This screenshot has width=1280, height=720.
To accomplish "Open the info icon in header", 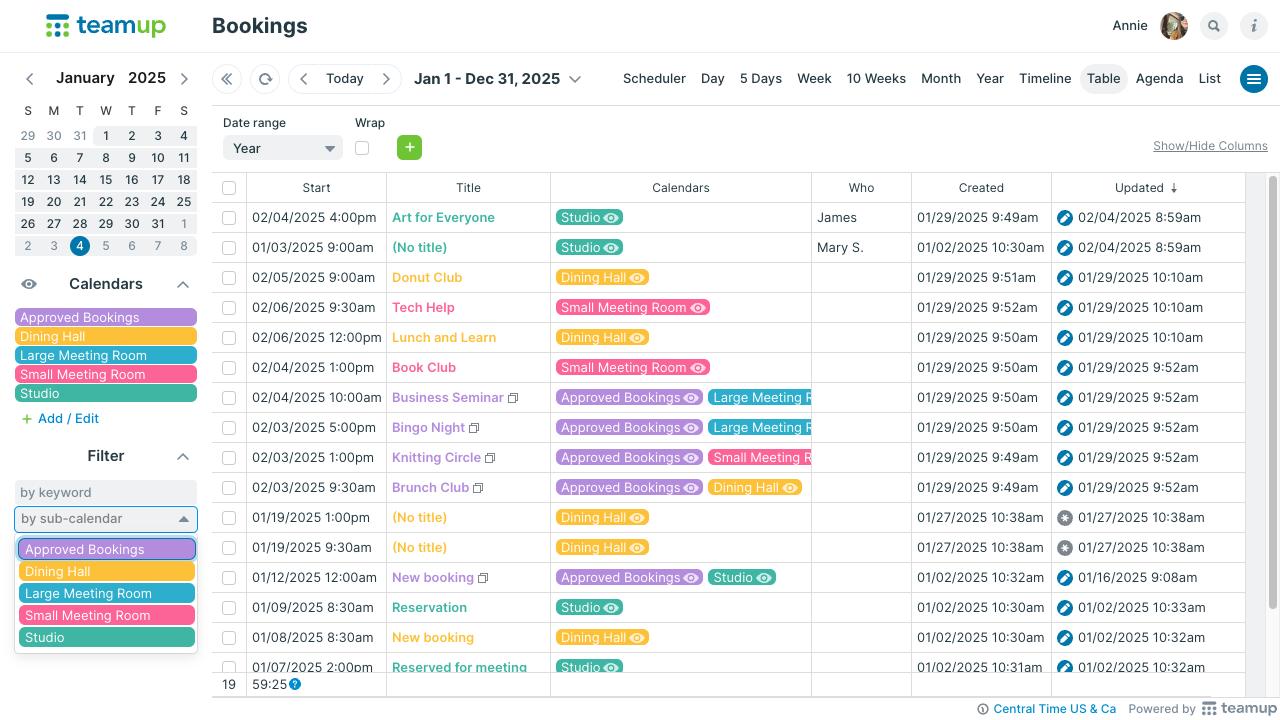I will [x=1254, y=26].
